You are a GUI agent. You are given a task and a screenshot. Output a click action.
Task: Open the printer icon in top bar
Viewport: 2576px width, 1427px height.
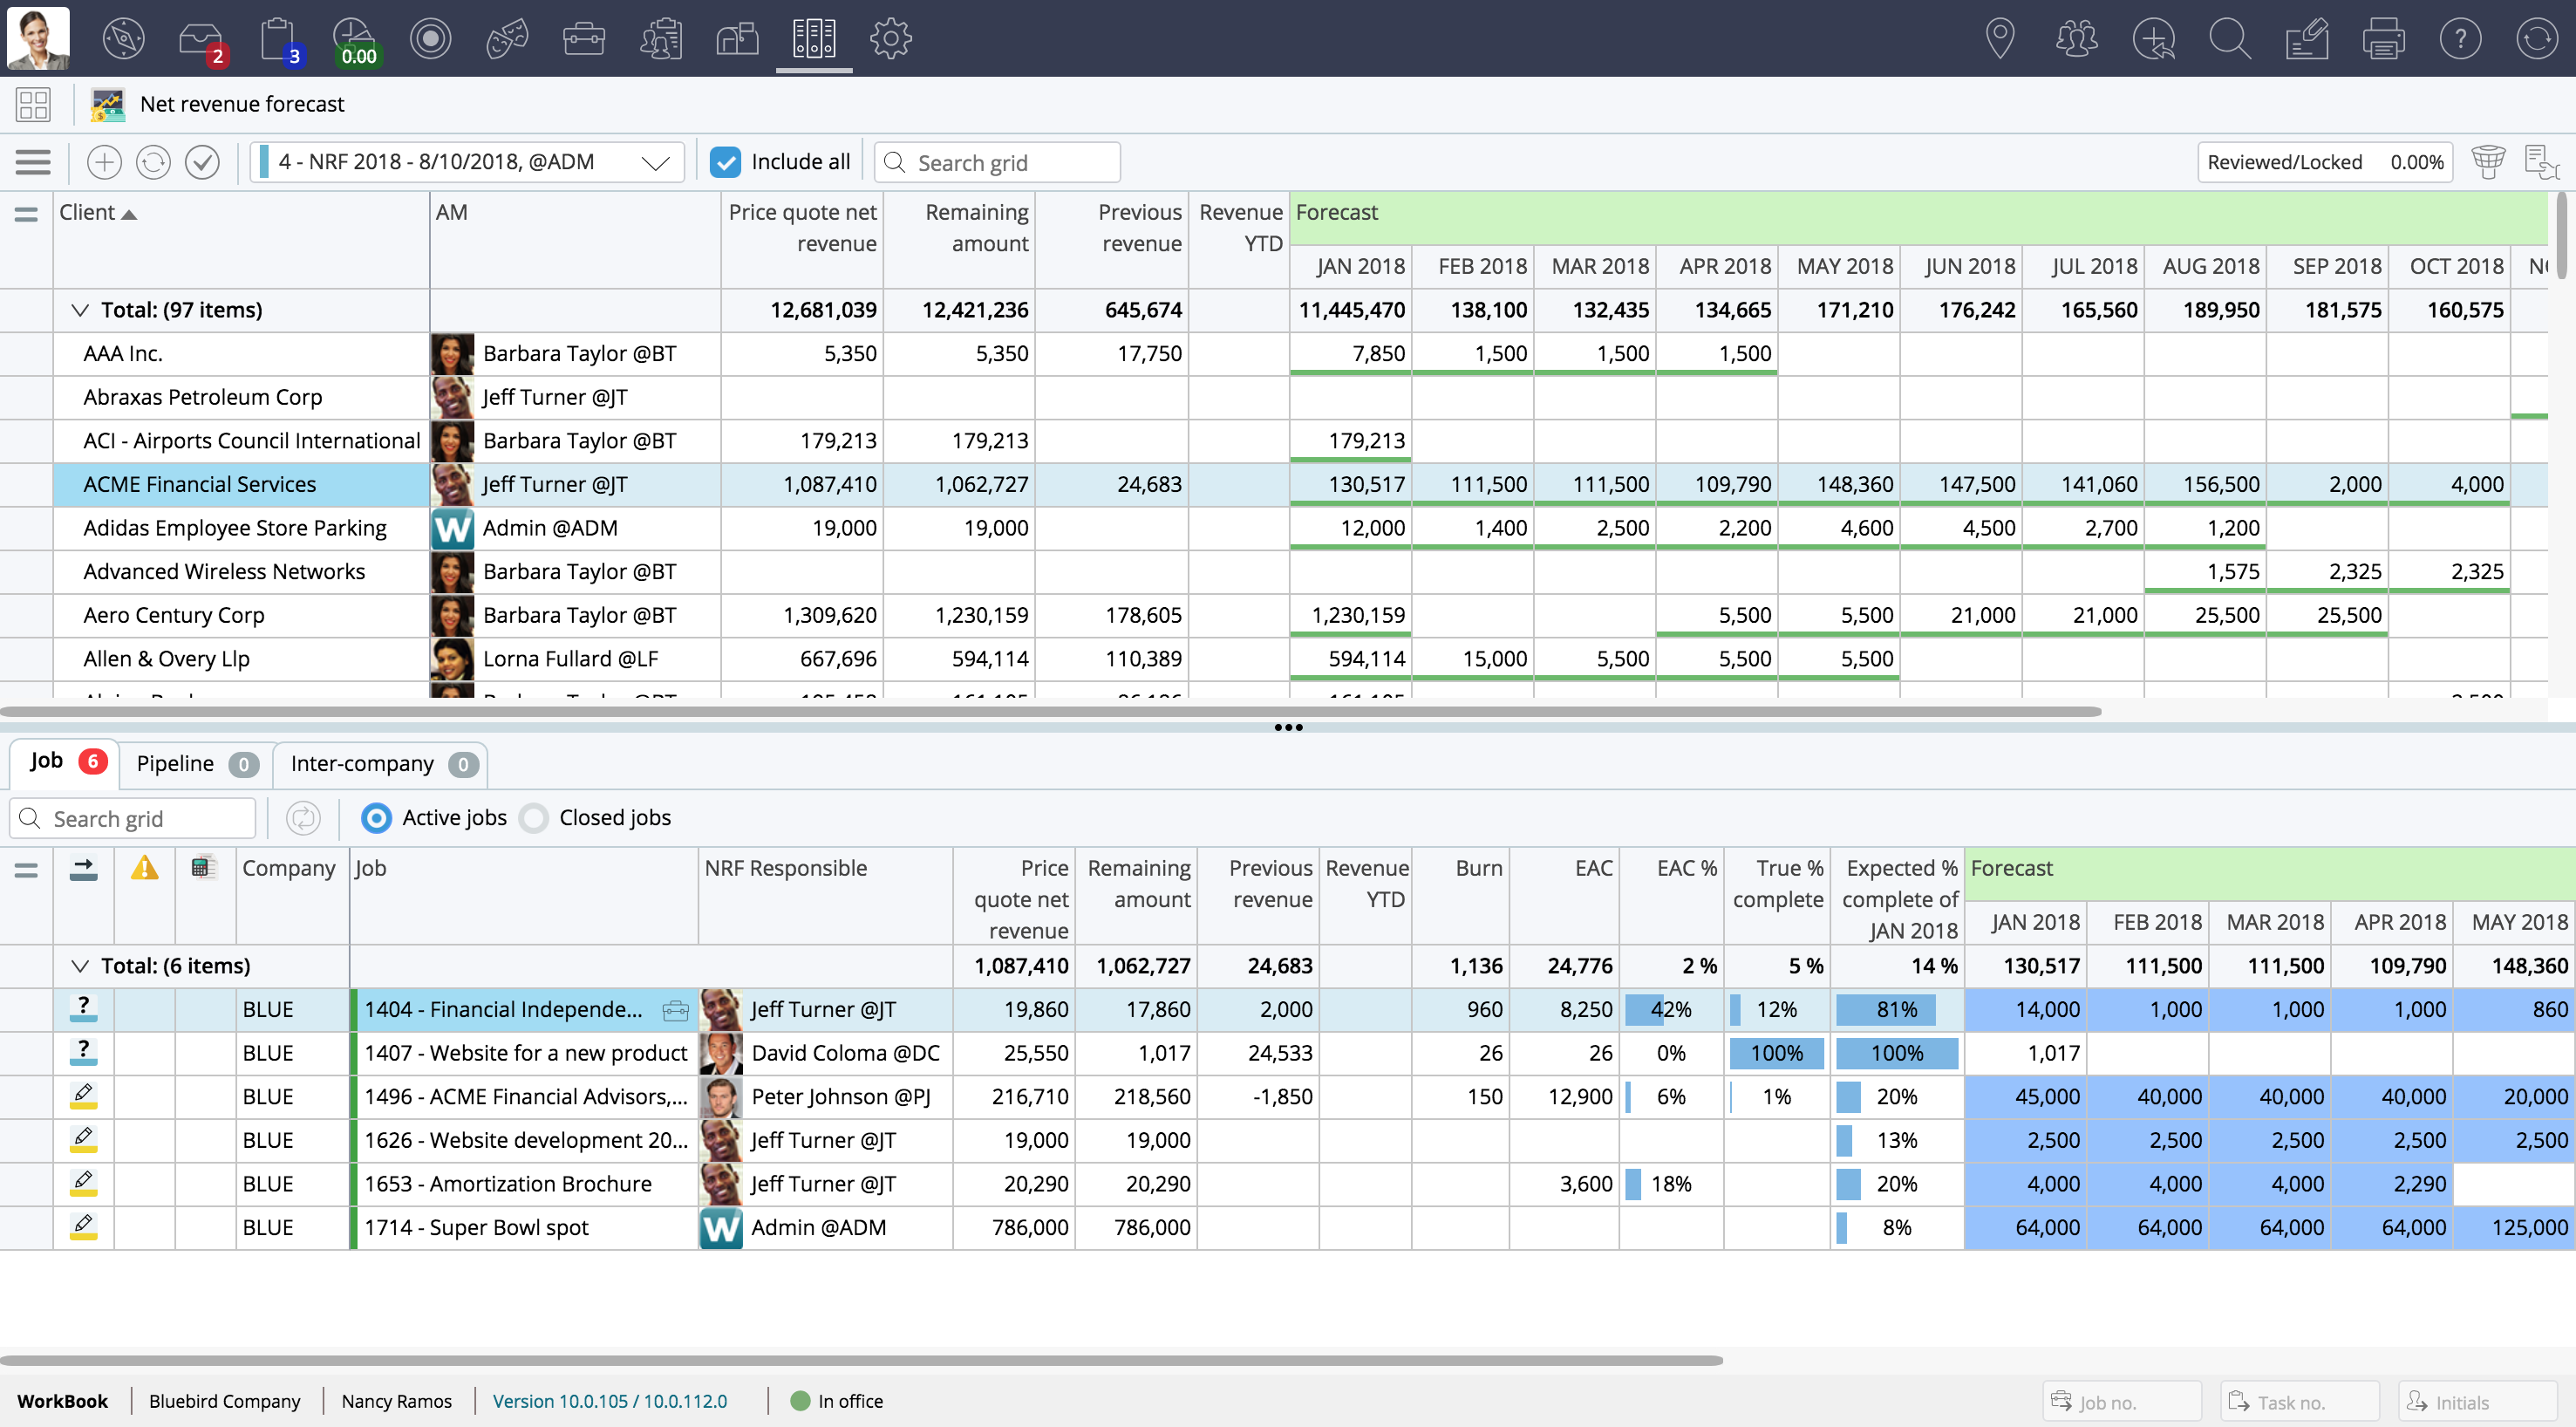pos(2383,39)
